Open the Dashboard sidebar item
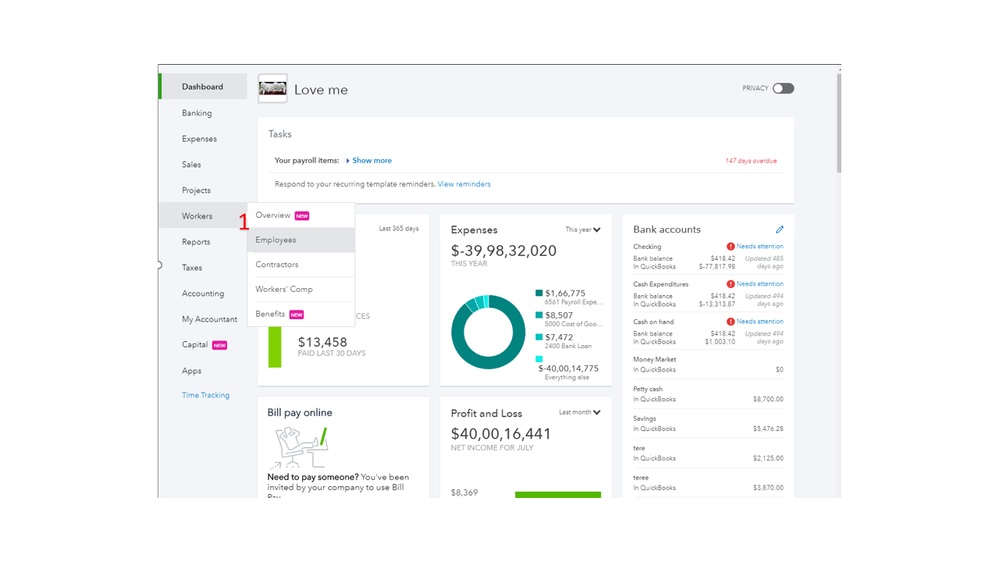The height and width of the screenshot is (562, 999). point(203,87)
